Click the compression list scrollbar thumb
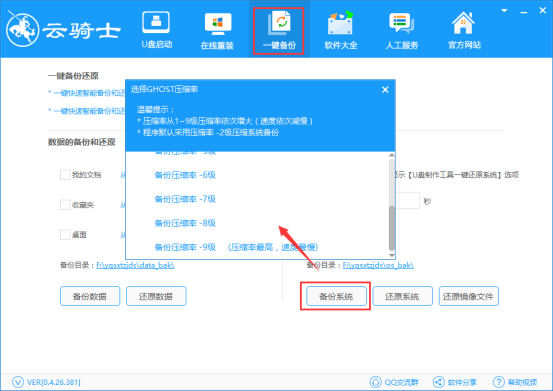553x391 pixels. 391,228
